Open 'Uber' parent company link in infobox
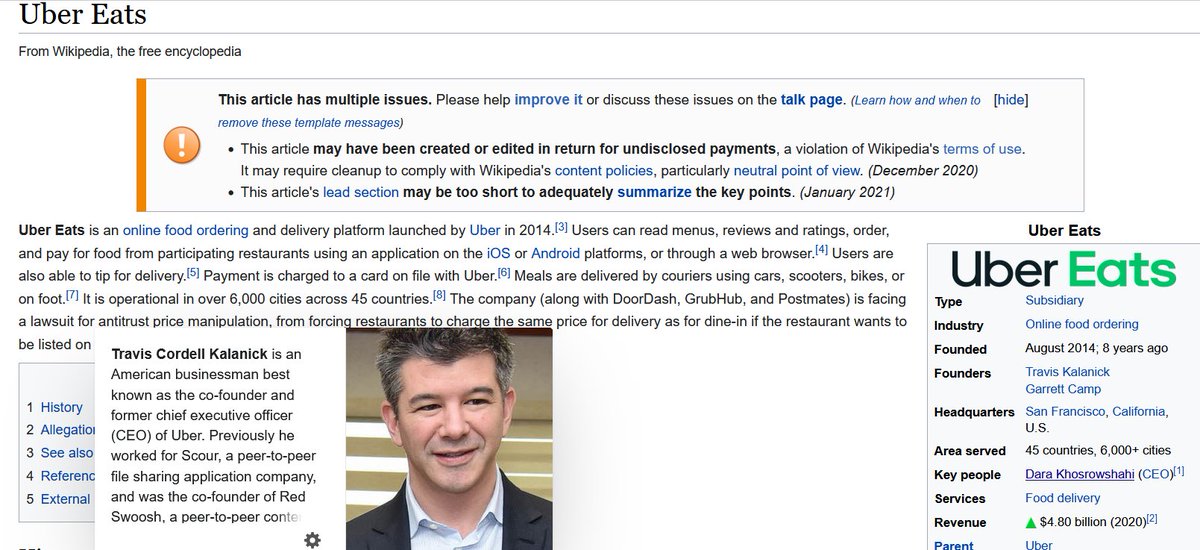This screenshot has height=550, width=1200. 1039,545
